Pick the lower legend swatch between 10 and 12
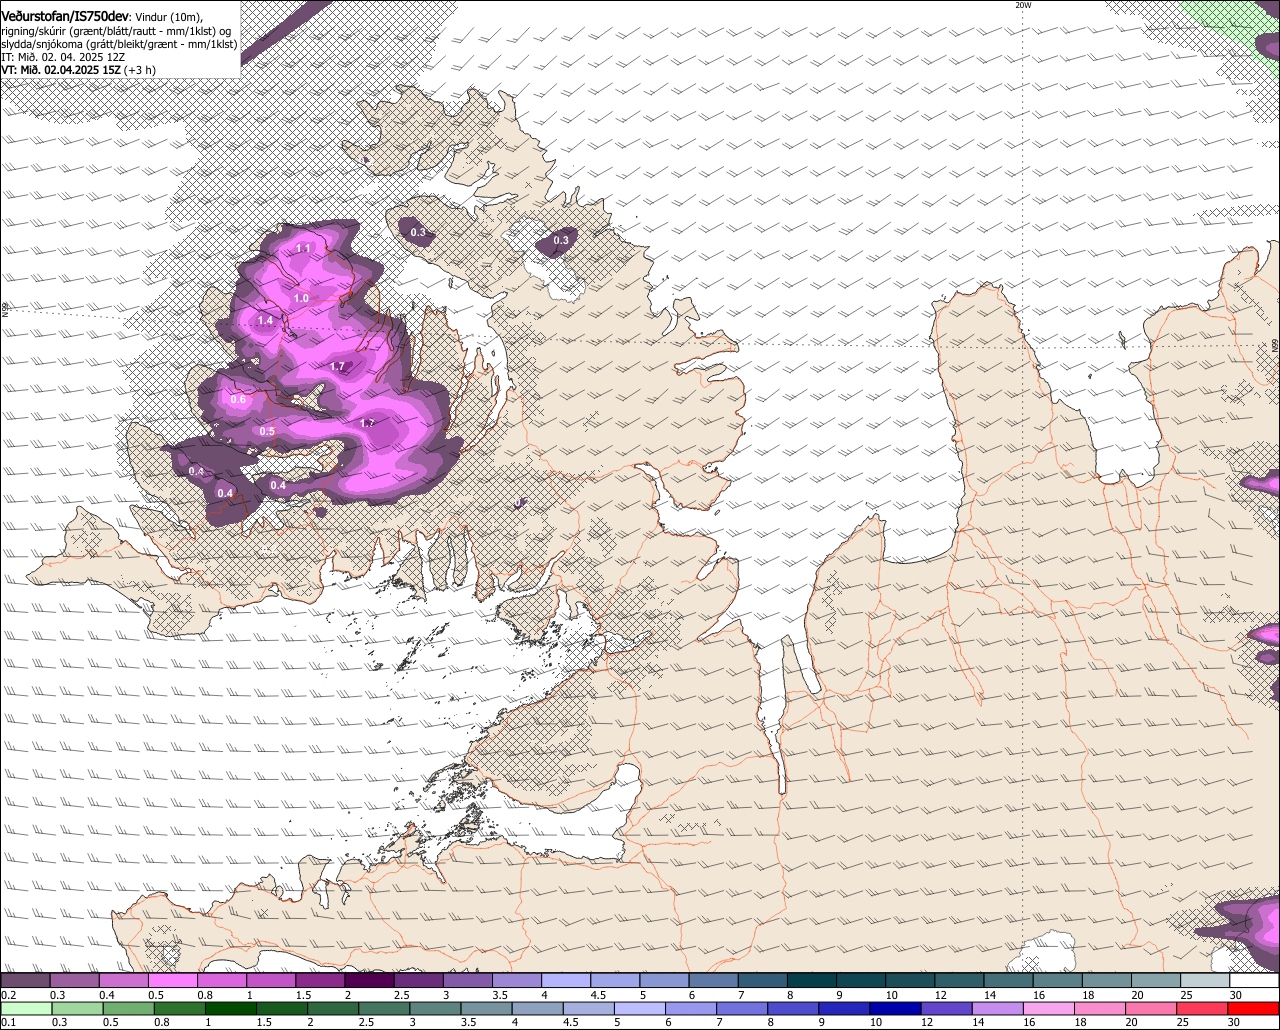The height and width of the screenshot is (1030, 1280). pyautogui.click(x=896, y=1008)
